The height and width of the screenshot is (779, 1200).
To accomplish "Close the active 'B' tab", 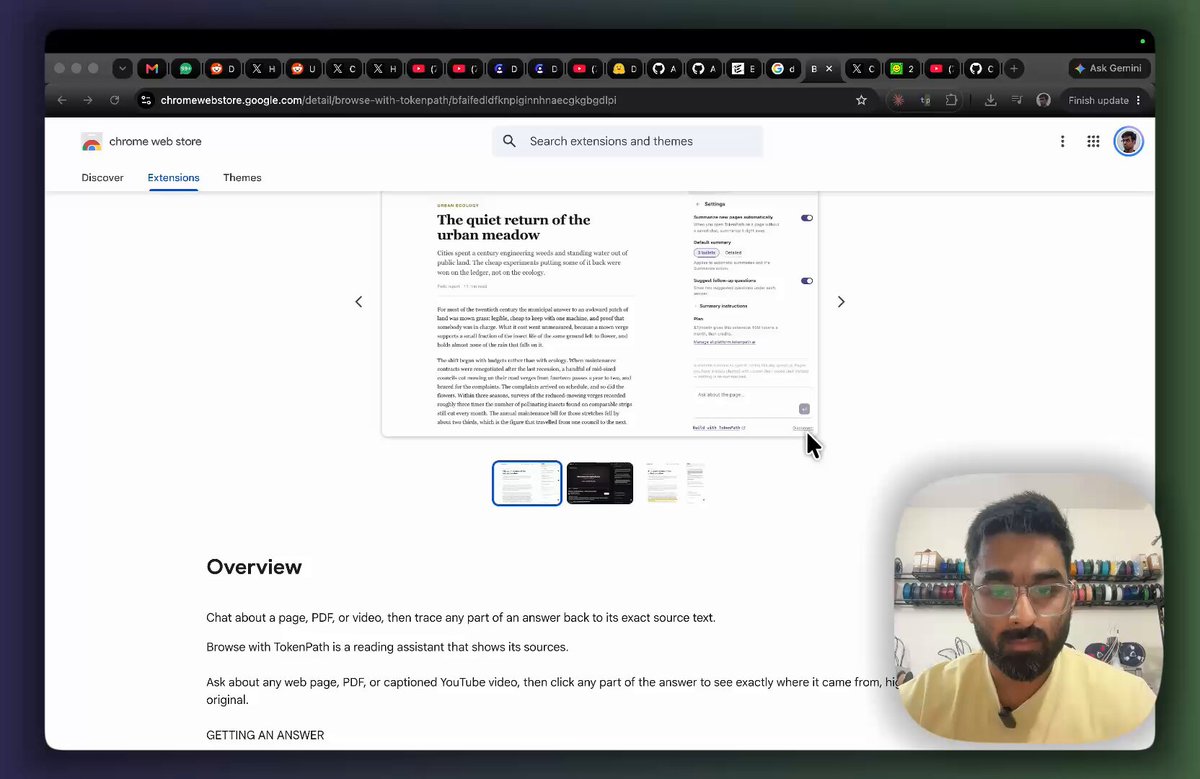I will (x=828, y=69).
